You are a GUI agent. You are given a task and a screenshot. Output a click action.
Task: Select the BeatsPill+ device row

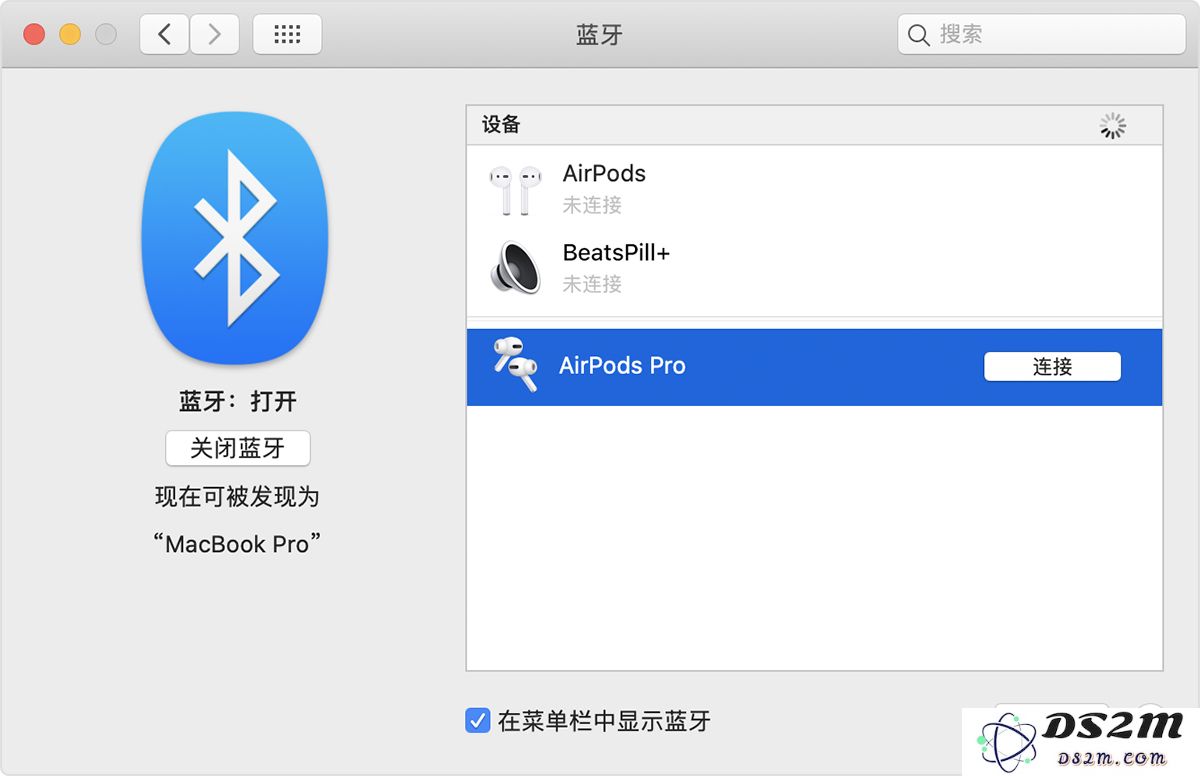click(x=814, y=267)
